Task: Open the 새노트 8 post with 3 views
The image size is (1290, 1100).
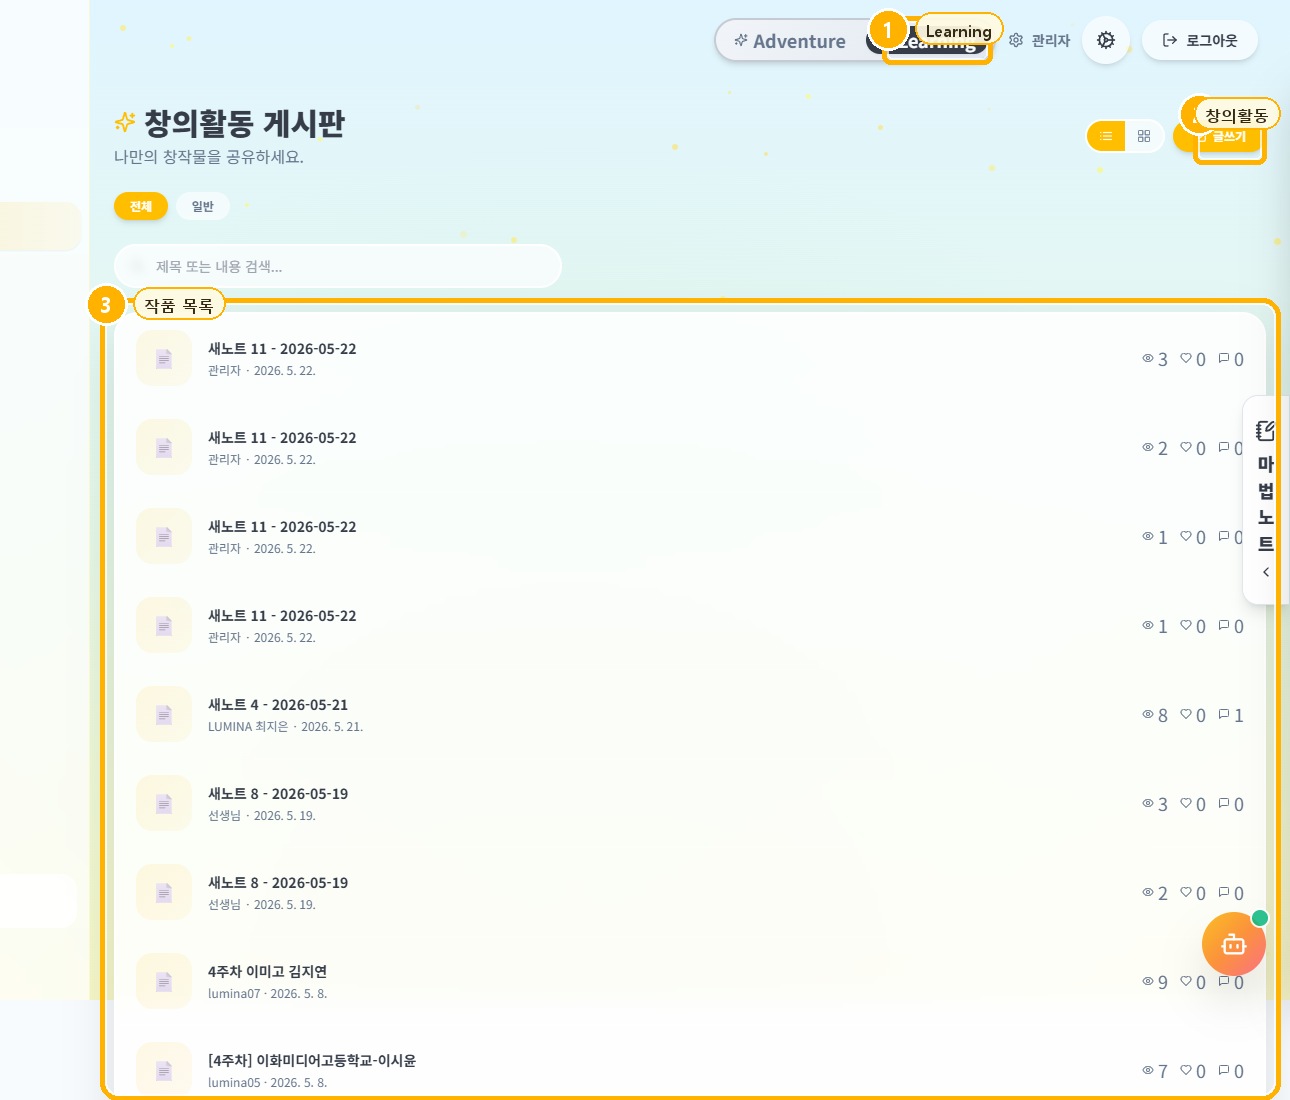Action: (x=690, y=804)
